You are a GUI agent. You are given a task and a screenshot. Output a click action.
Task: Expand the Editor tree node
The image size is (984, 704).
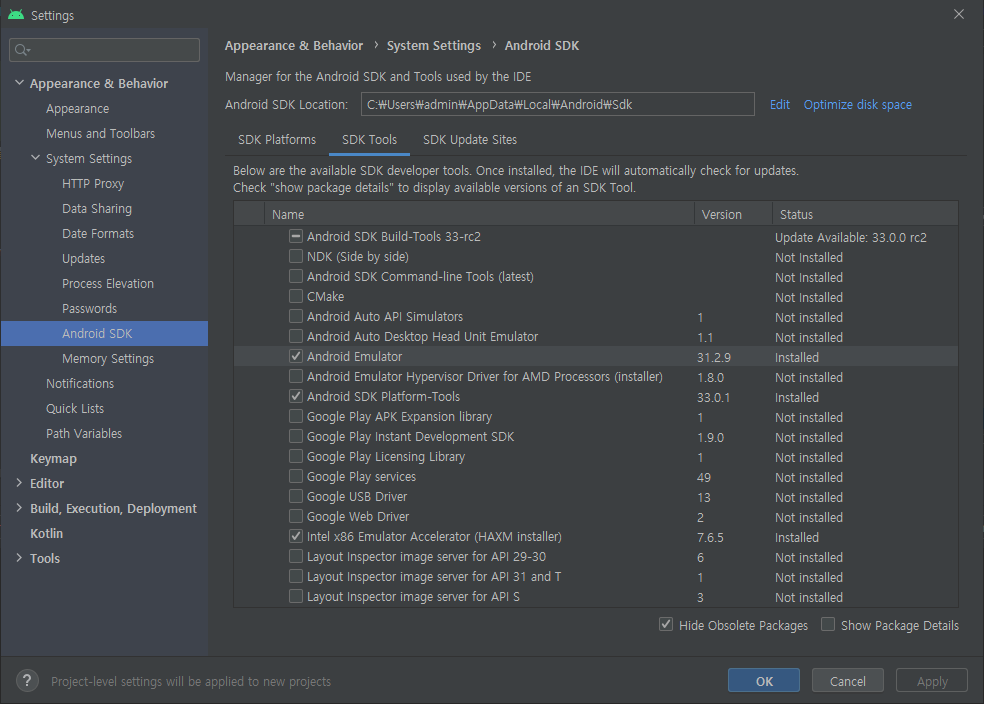coord(19,483)
